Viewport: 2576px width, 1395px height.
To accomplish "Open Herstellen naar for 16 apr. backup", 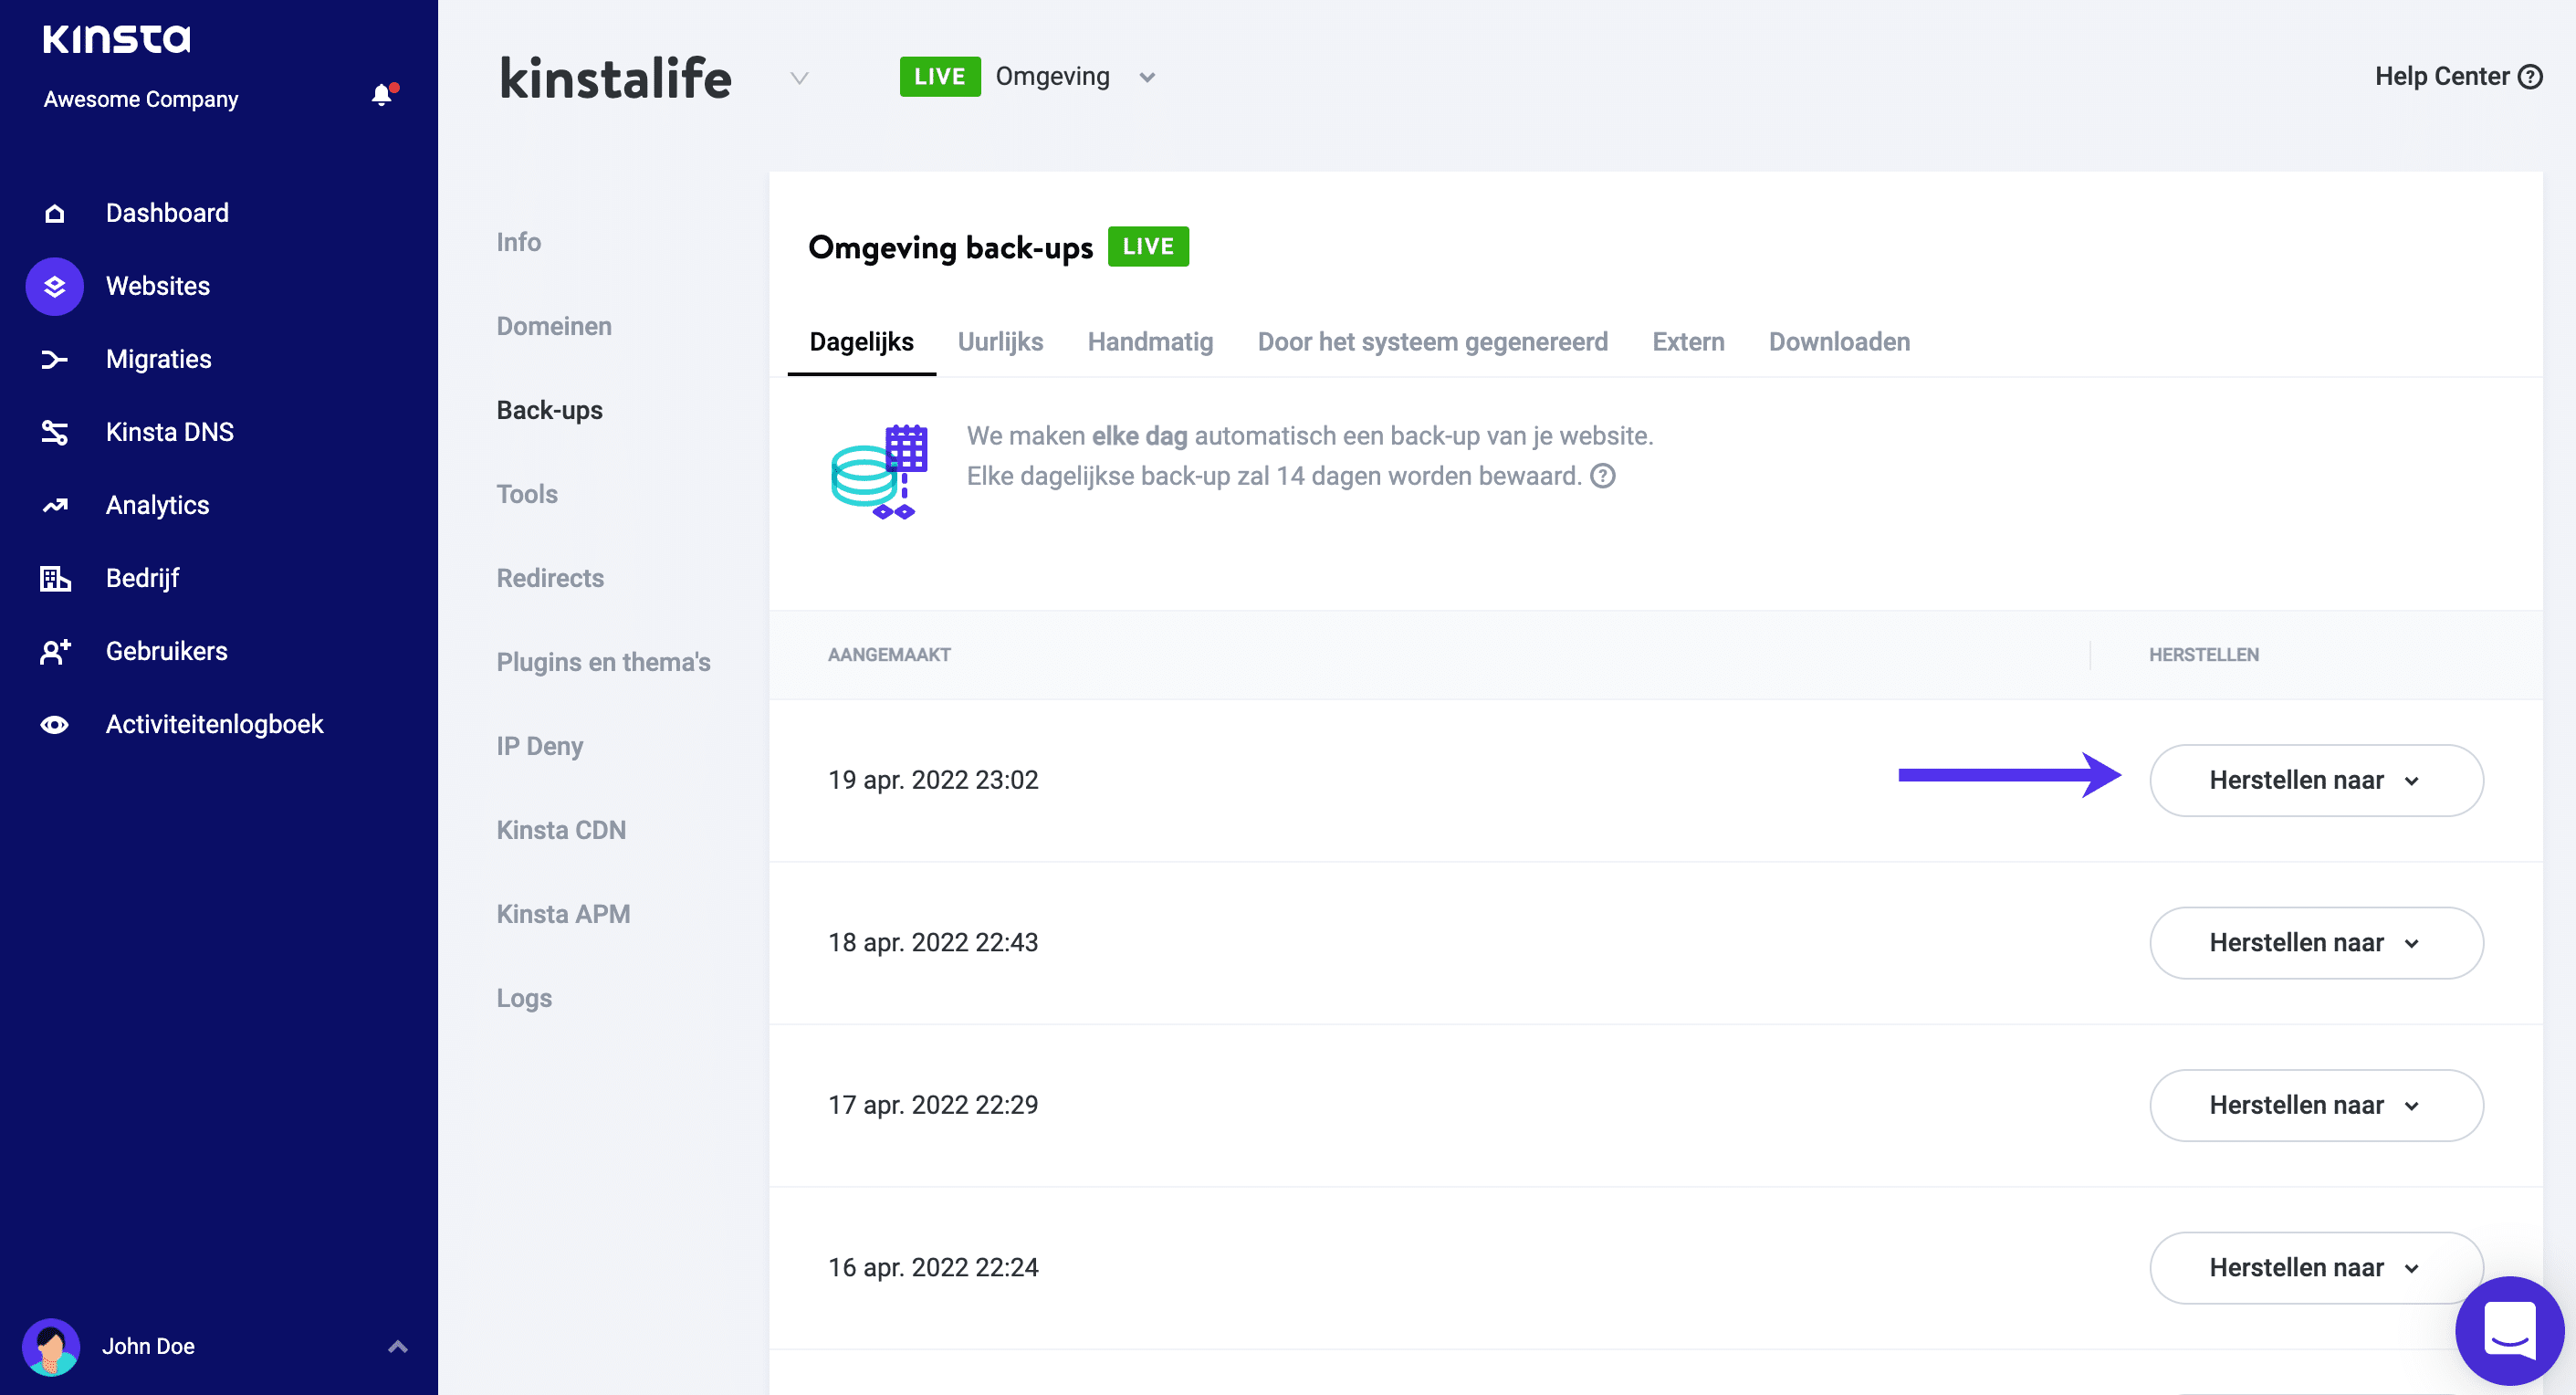I will click(x=2316, y=1268).
